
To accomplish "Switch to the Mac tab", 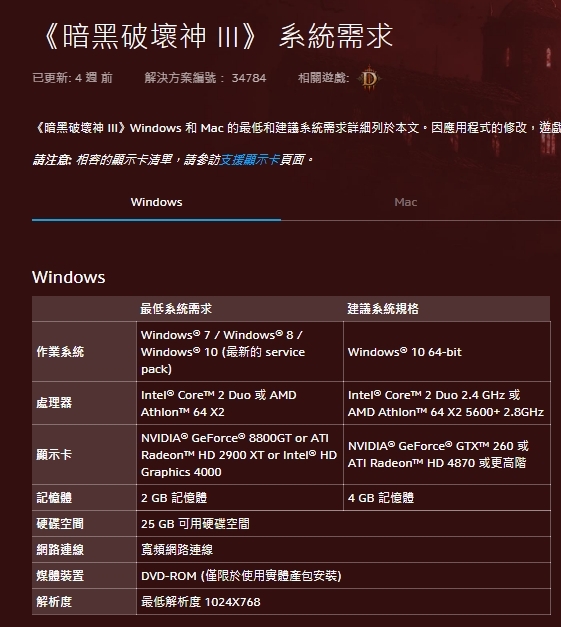I will [405, 202].
